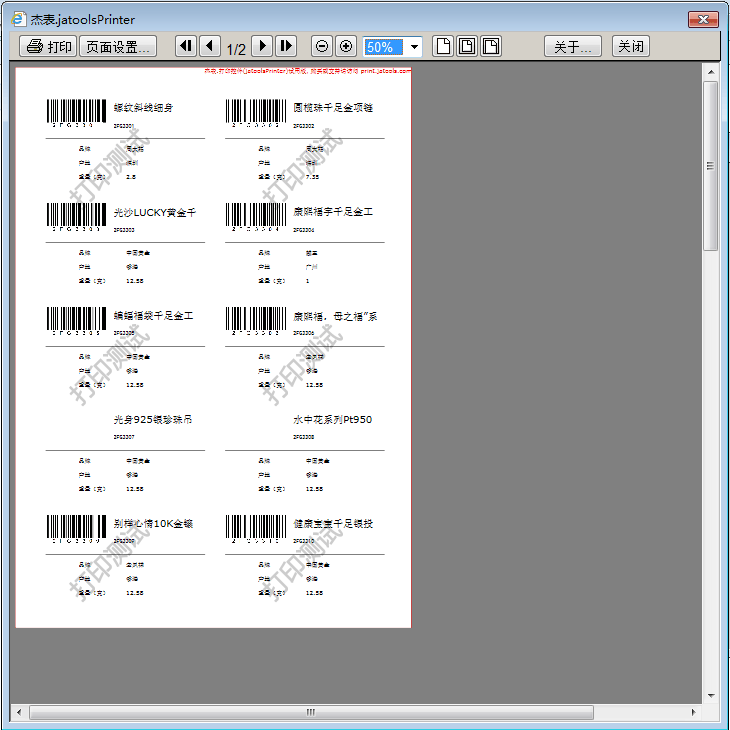Click vertical scrollbar up arrow

(710, 72)
